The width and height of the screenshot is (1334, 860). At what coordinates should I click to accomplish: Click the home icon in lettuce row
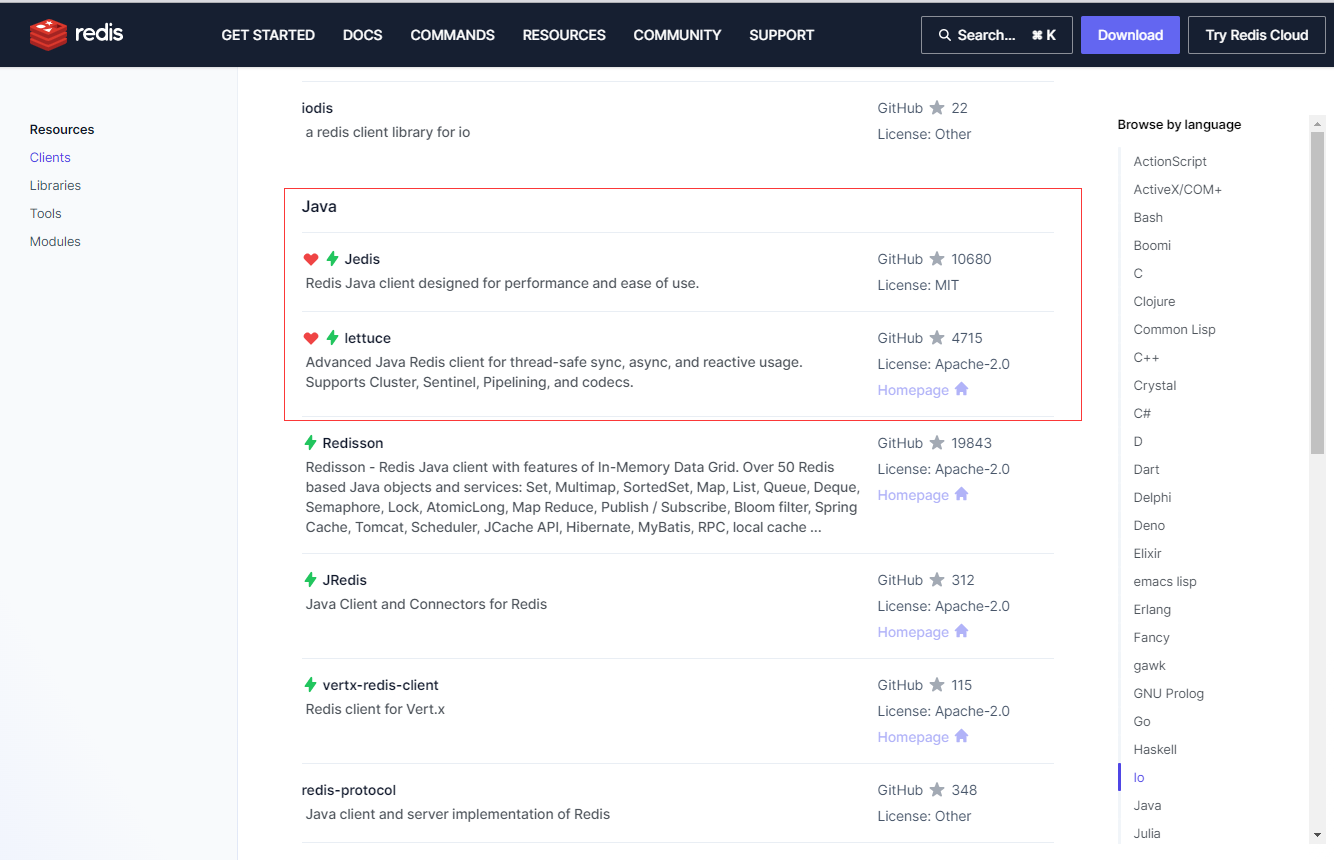coord(962,389)
